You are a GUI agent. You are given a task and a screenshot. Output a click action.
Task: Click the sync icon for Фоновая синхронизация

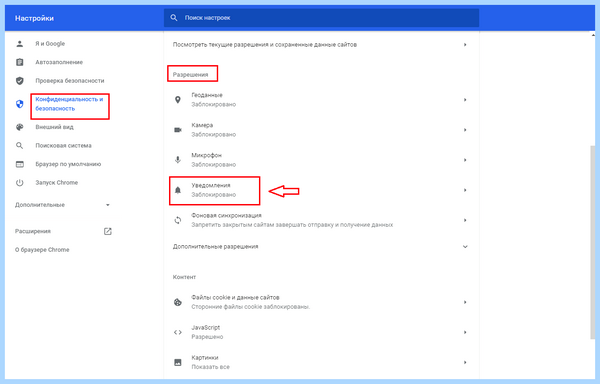pos(178,220)
